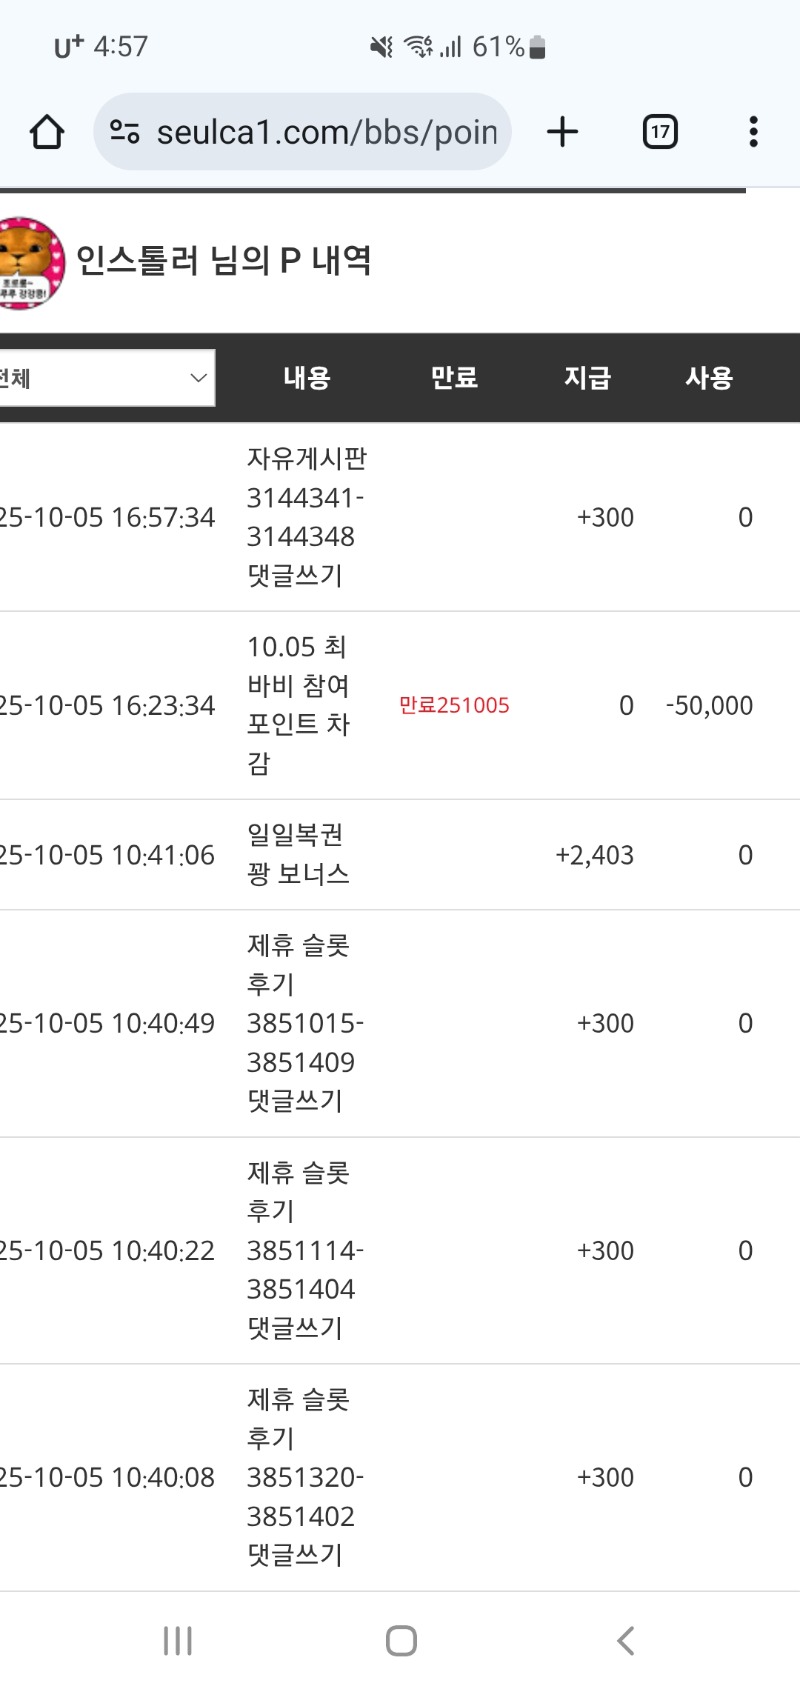Select the 일일복권 꽝 보너스 entry
800x1689 pixels.
pos(298,855)
